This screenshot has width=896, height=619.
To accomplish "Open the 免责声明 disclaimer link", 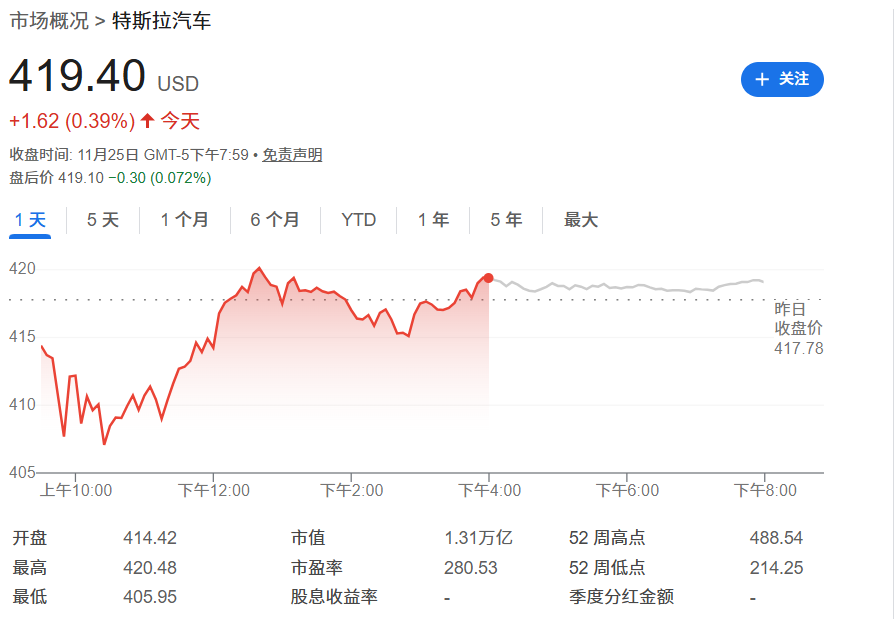I will [x=291, y=156].
